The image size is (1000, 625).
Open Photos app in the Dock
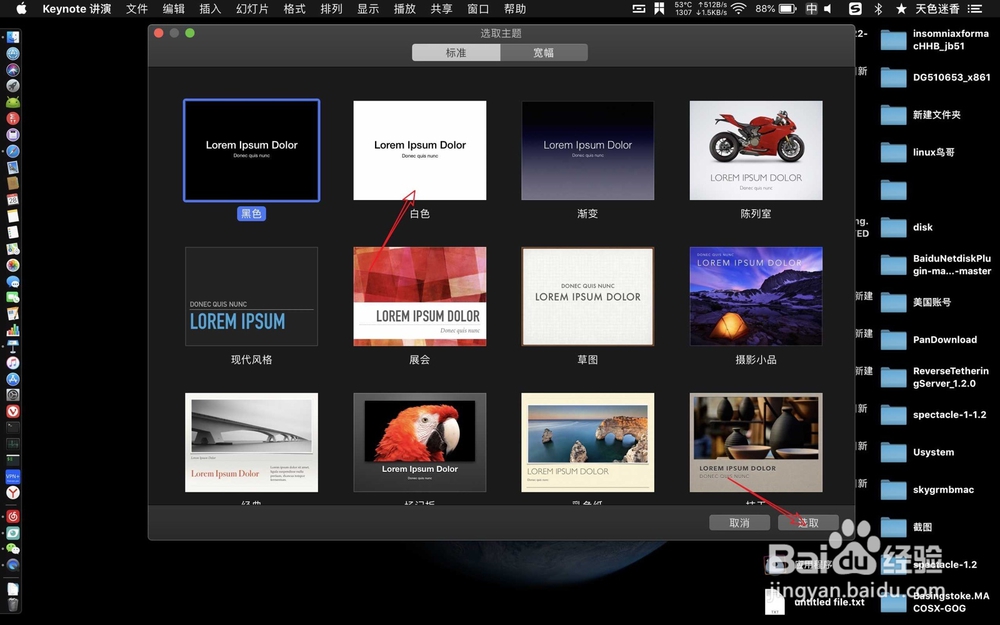point(13,265)
